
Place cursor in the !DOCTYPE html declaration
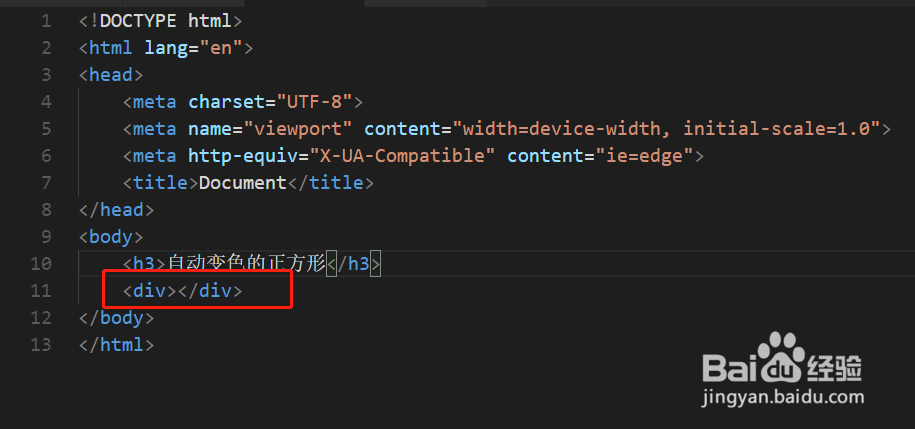click(160, 22)
